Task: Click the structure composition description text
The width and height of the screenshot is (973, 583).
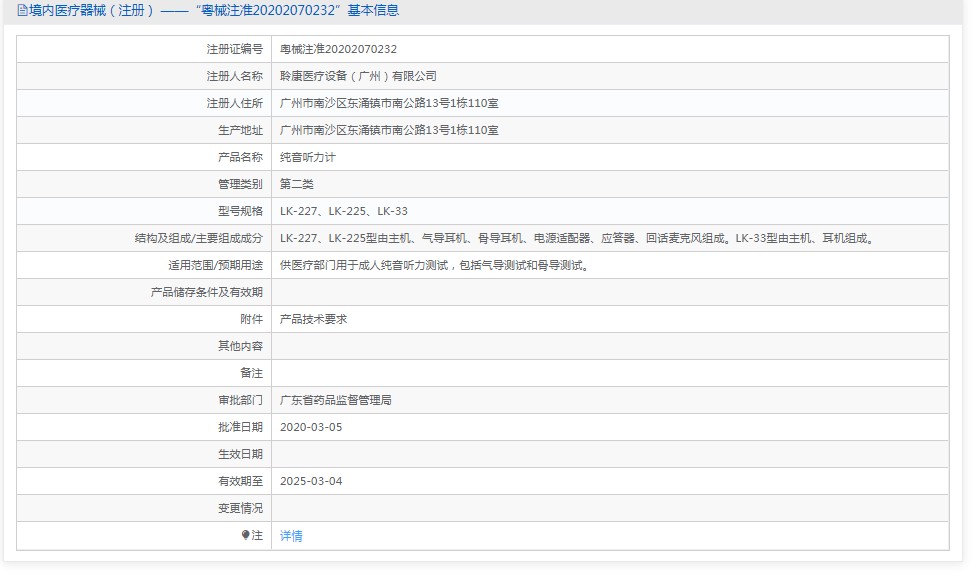Action: [578, 238]
